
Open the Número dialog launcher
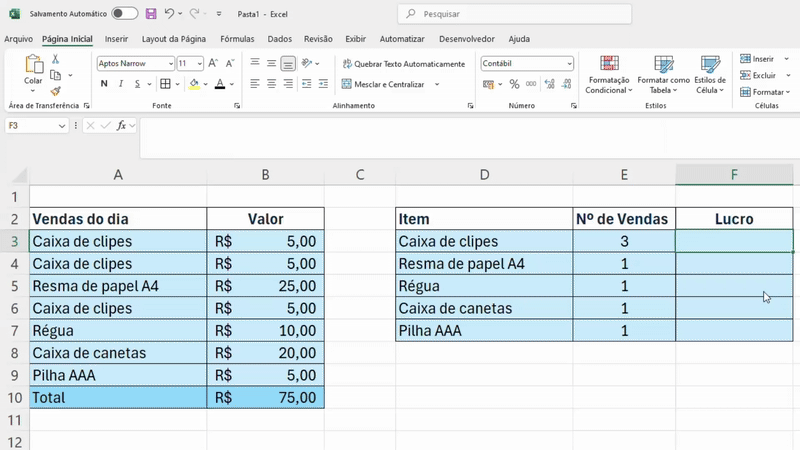click(x=573, y=106)
